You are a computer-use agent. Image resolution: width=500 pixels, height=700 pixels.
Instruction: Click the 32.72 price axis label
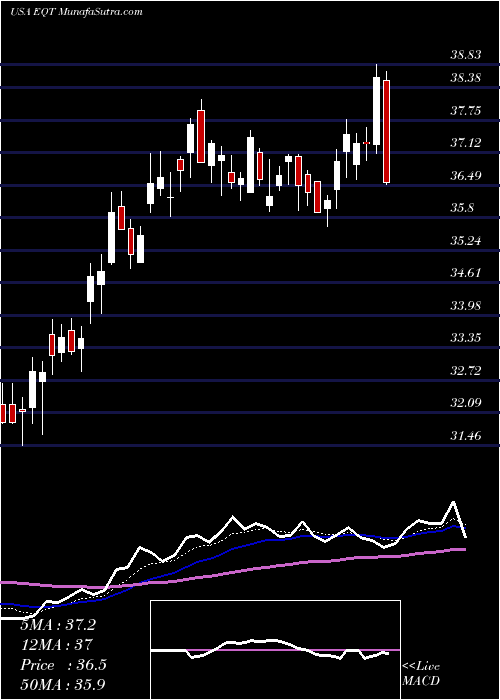tap(465, 371)
